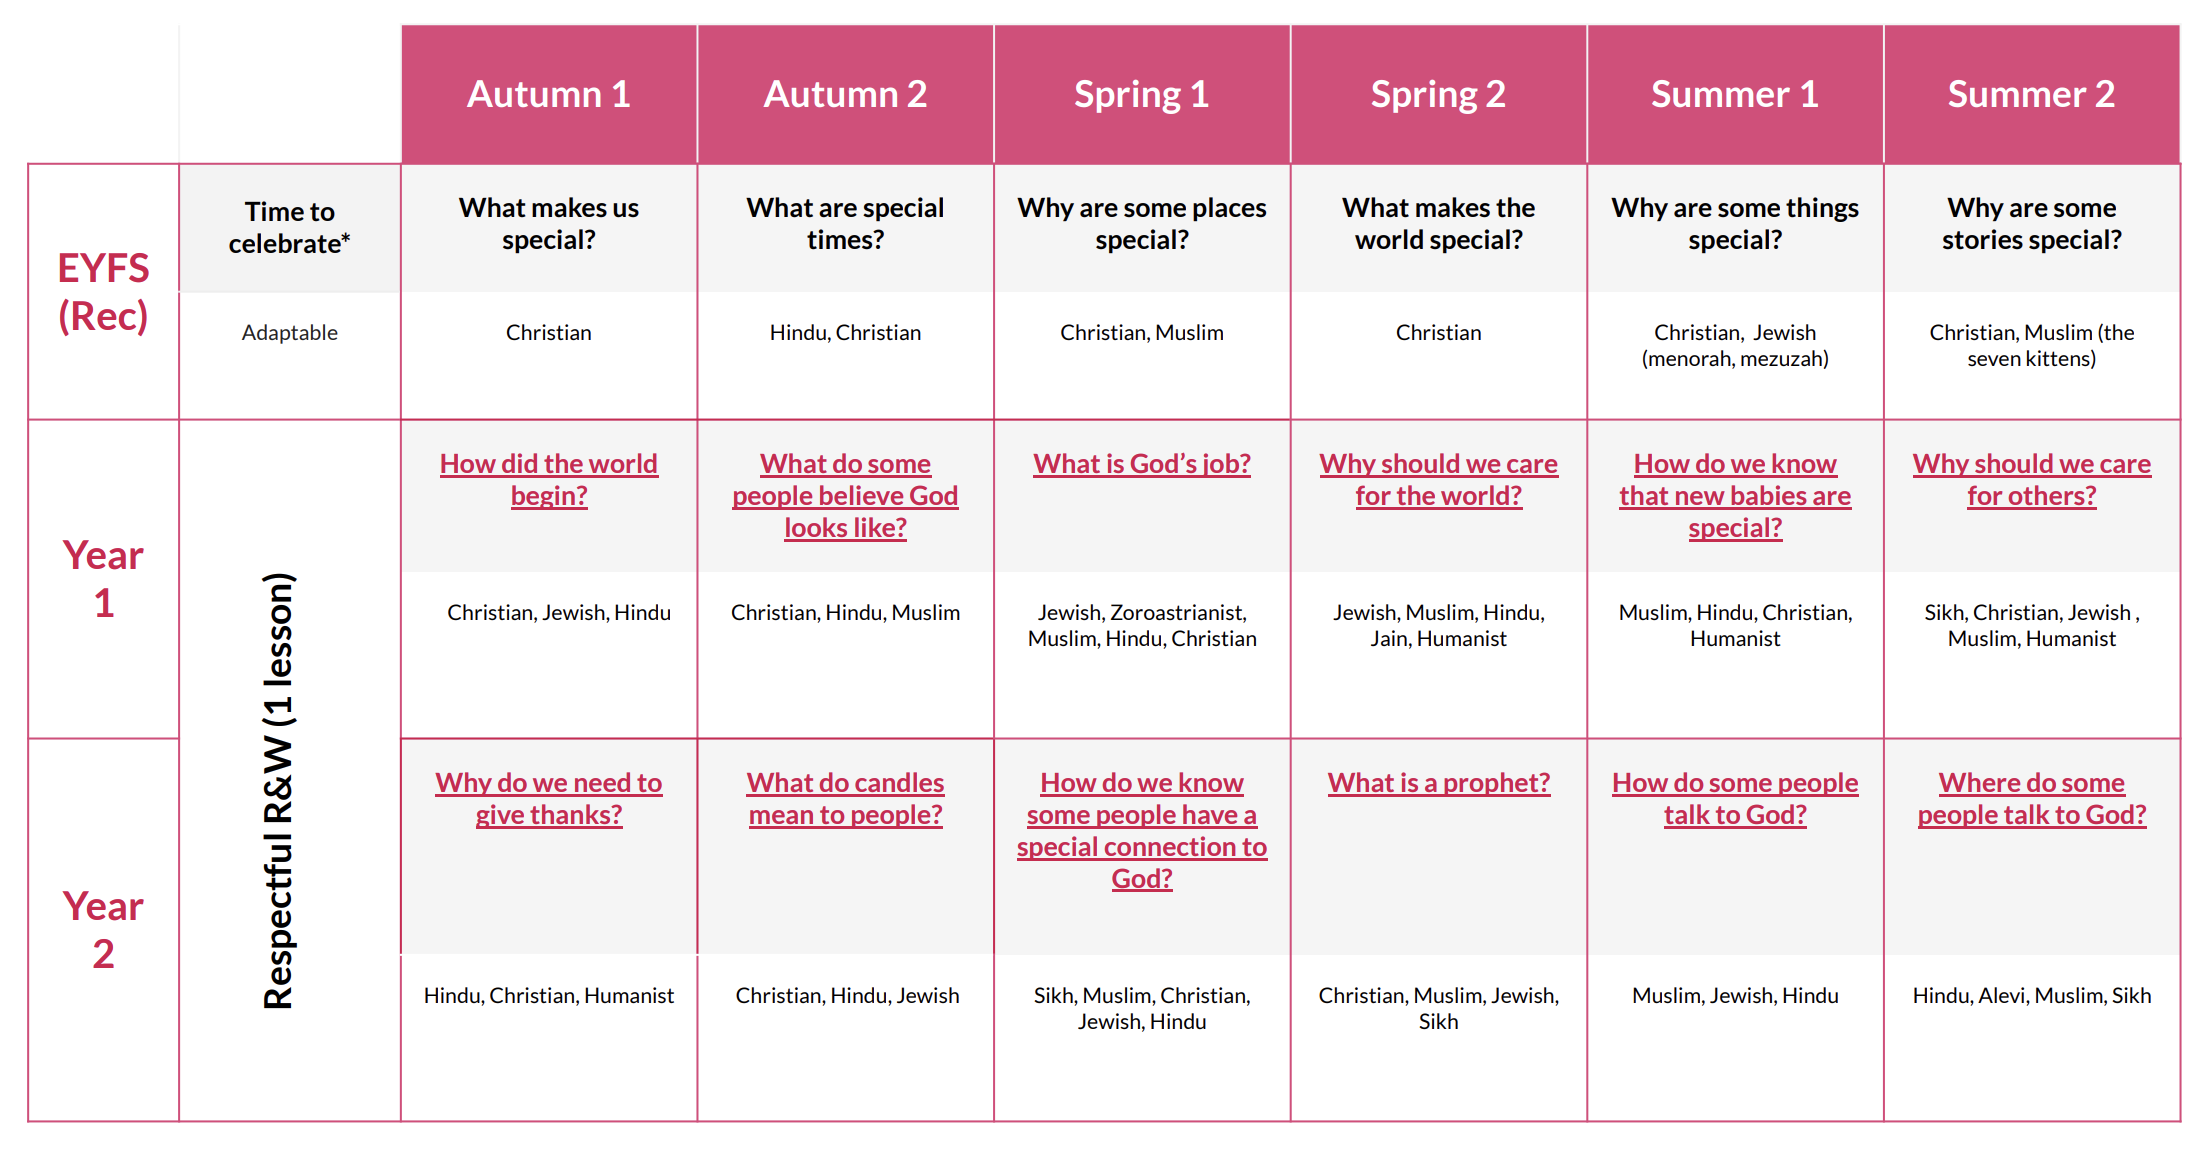Follow 'What do candles mean to people?' link
The image size is (2196, 1152).
point(845,798)
